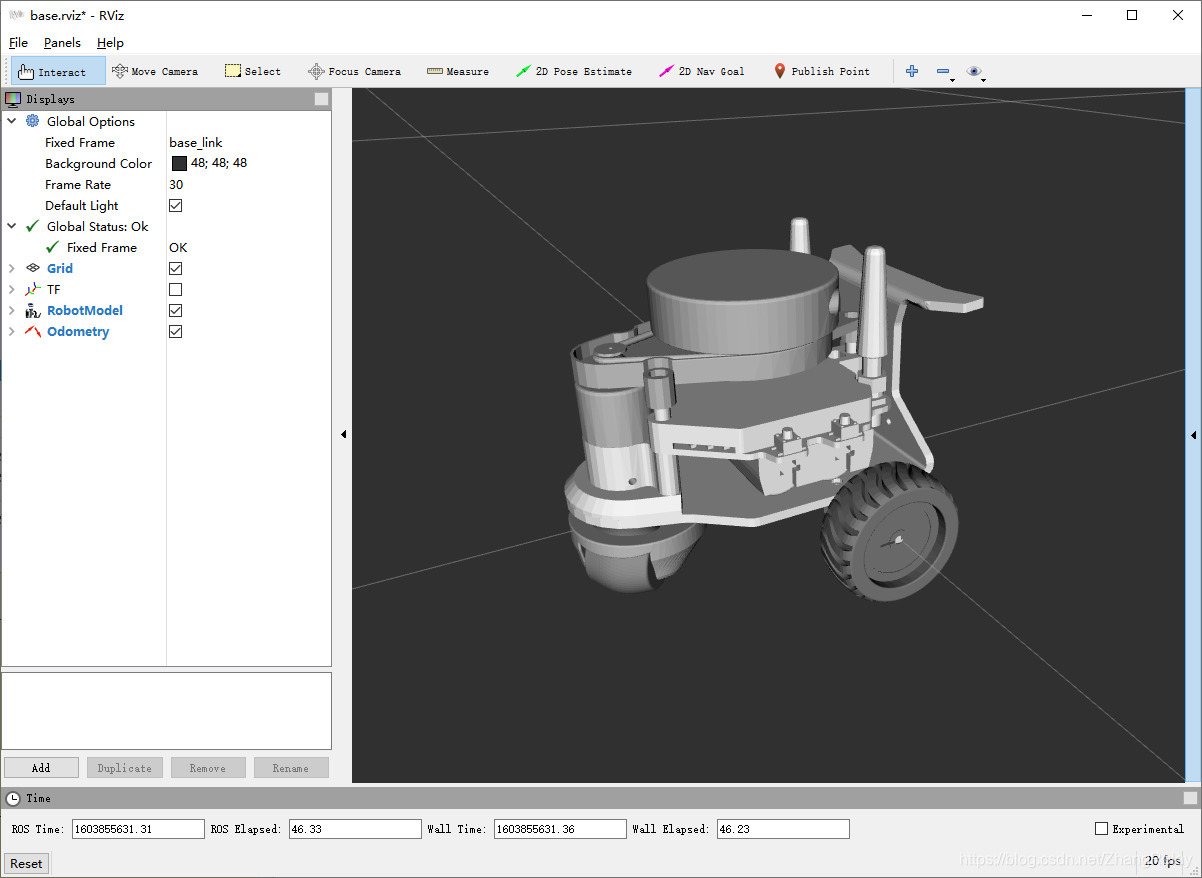Select the Interact tool

(57, 72)
